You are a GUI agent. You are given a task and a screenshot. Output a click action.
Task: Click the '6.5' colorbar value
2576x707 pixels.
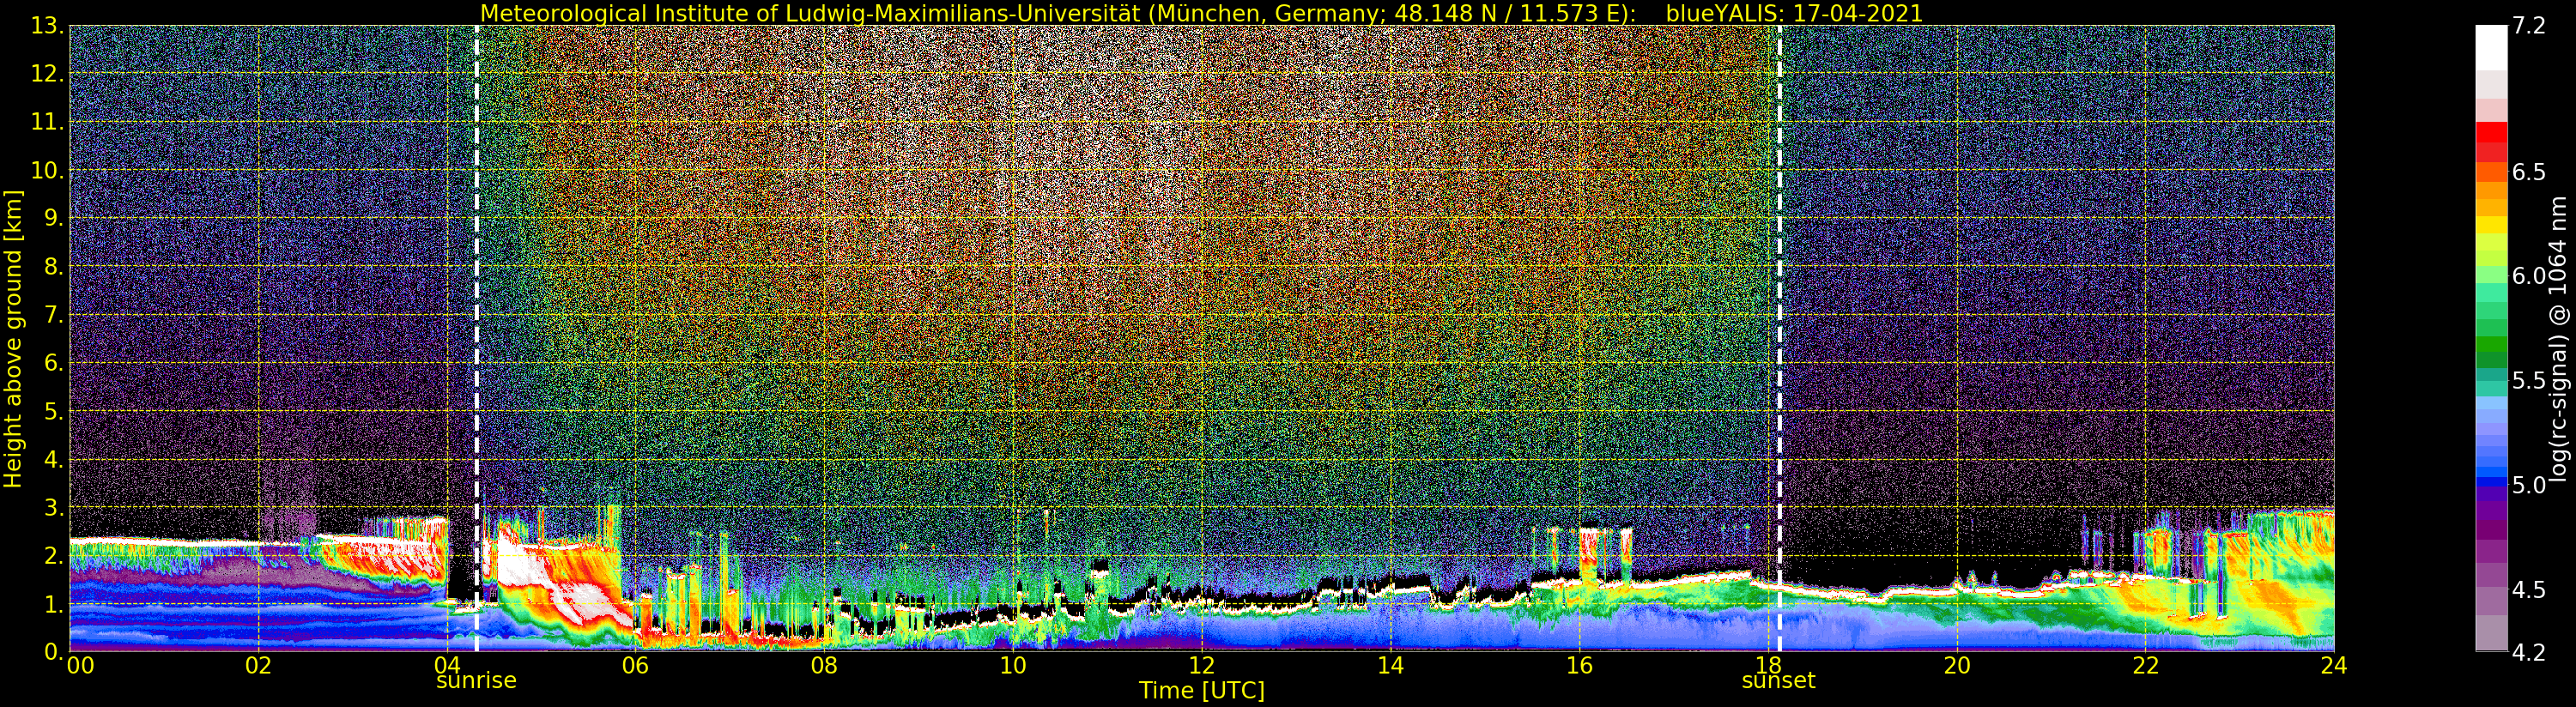click(2529, 172)
